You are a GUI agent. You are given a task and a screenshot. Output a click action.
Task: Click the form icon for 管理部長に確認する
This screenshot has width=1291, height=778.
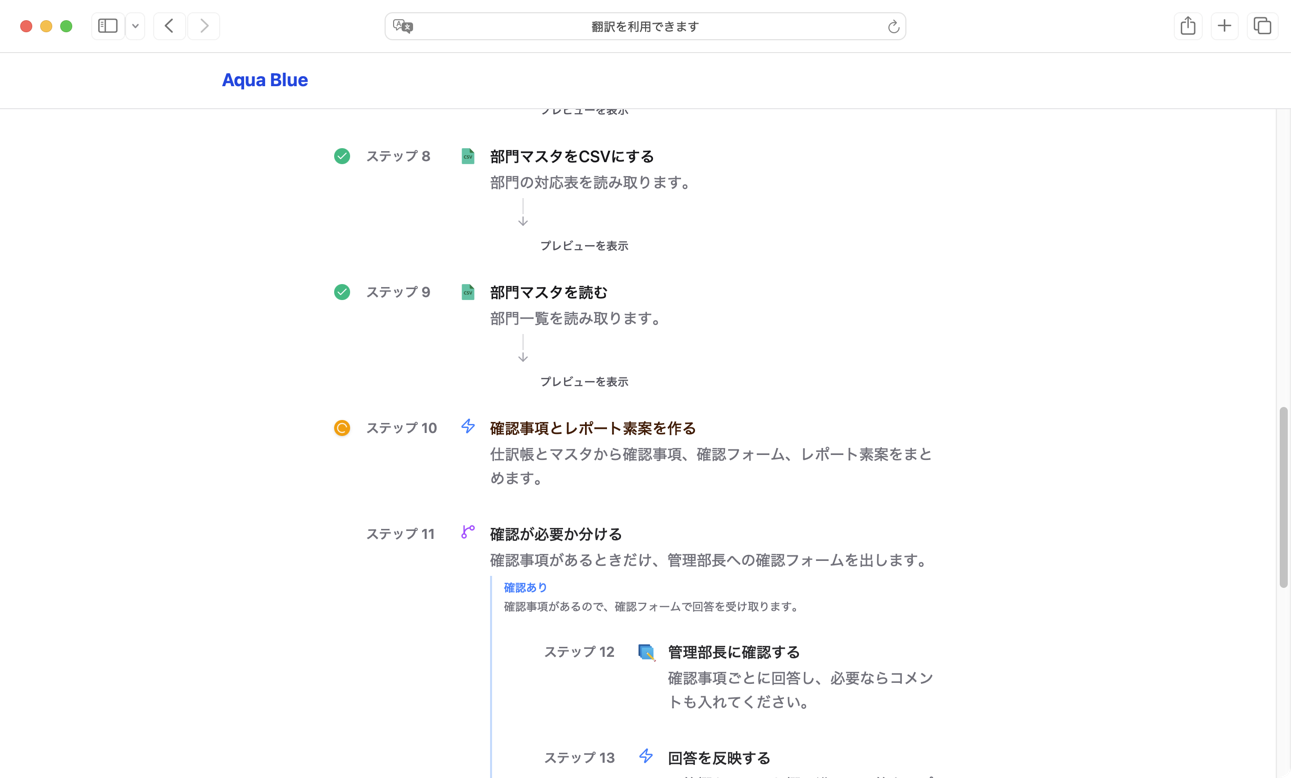(646, 652)
